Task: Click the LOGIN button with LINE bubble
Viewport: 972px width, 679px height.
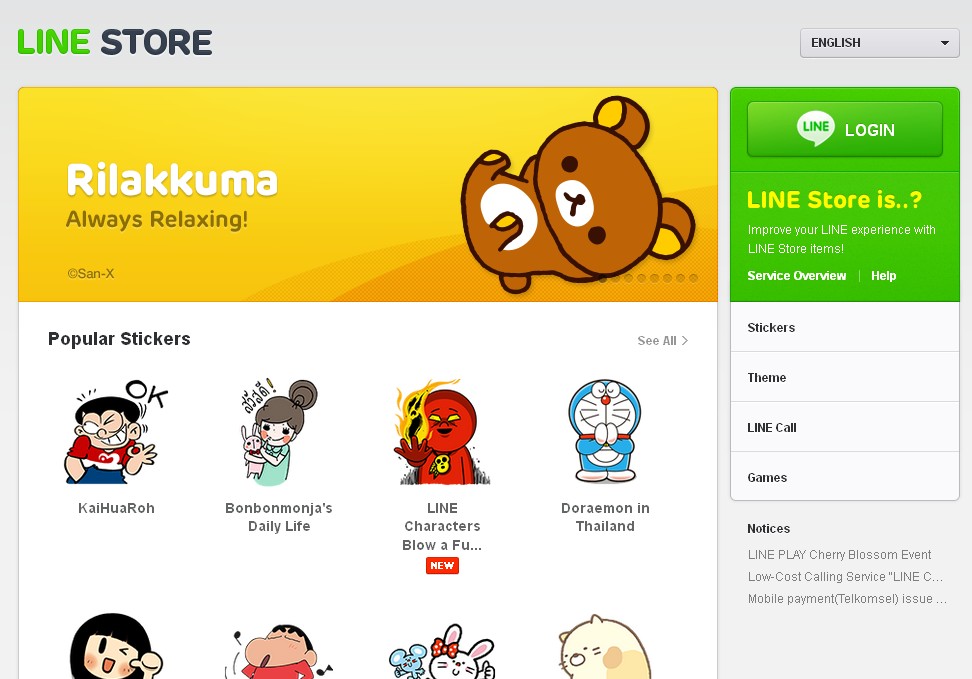Action: [x=844, y=129]
